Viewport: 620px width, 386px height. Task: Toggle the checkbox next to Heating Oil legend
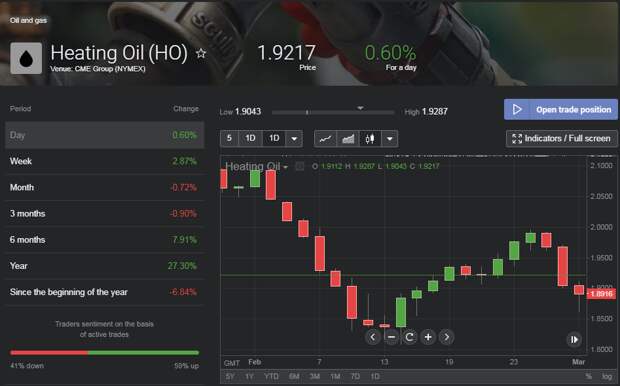[300, 166]
